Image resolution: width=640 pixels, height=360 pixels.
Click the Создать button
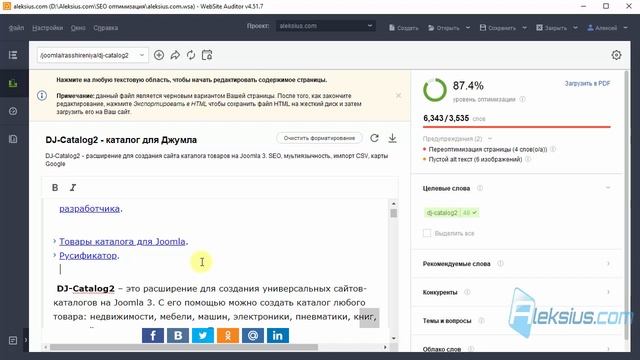403,28
